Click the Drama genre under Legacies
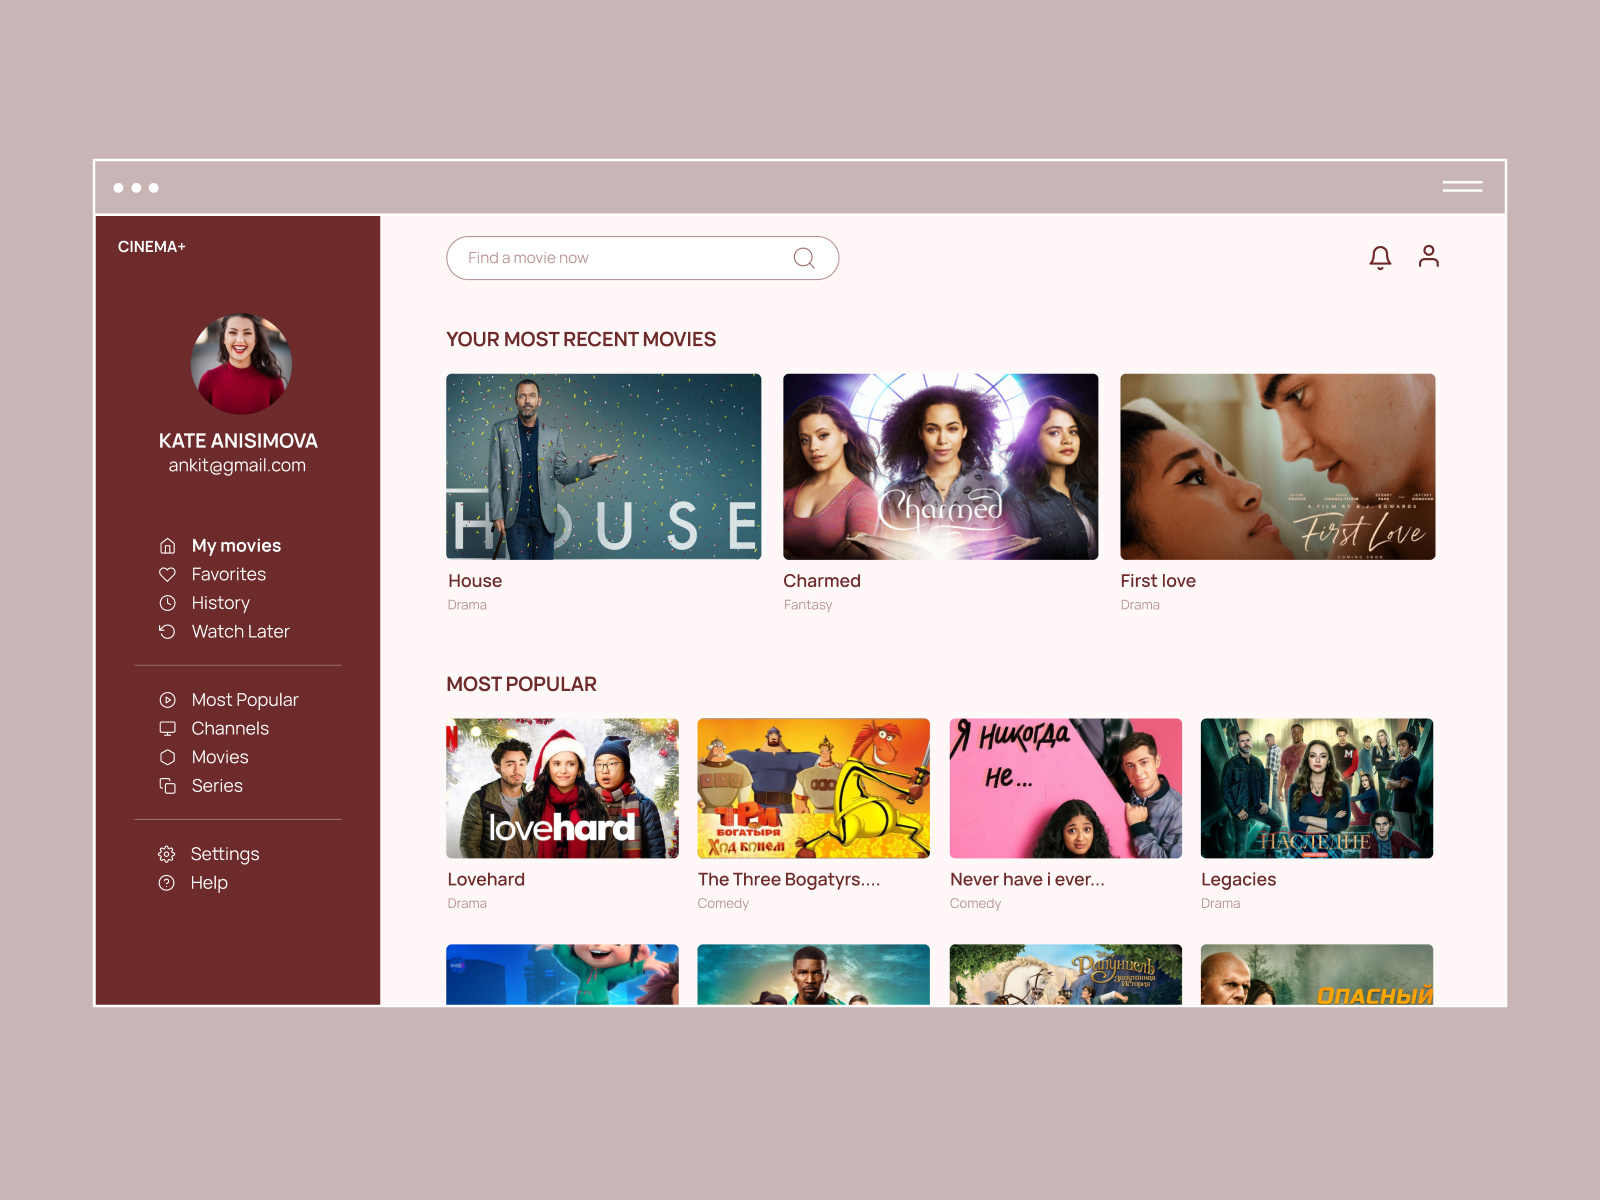1600x1200 pixels. [1220, 903]
